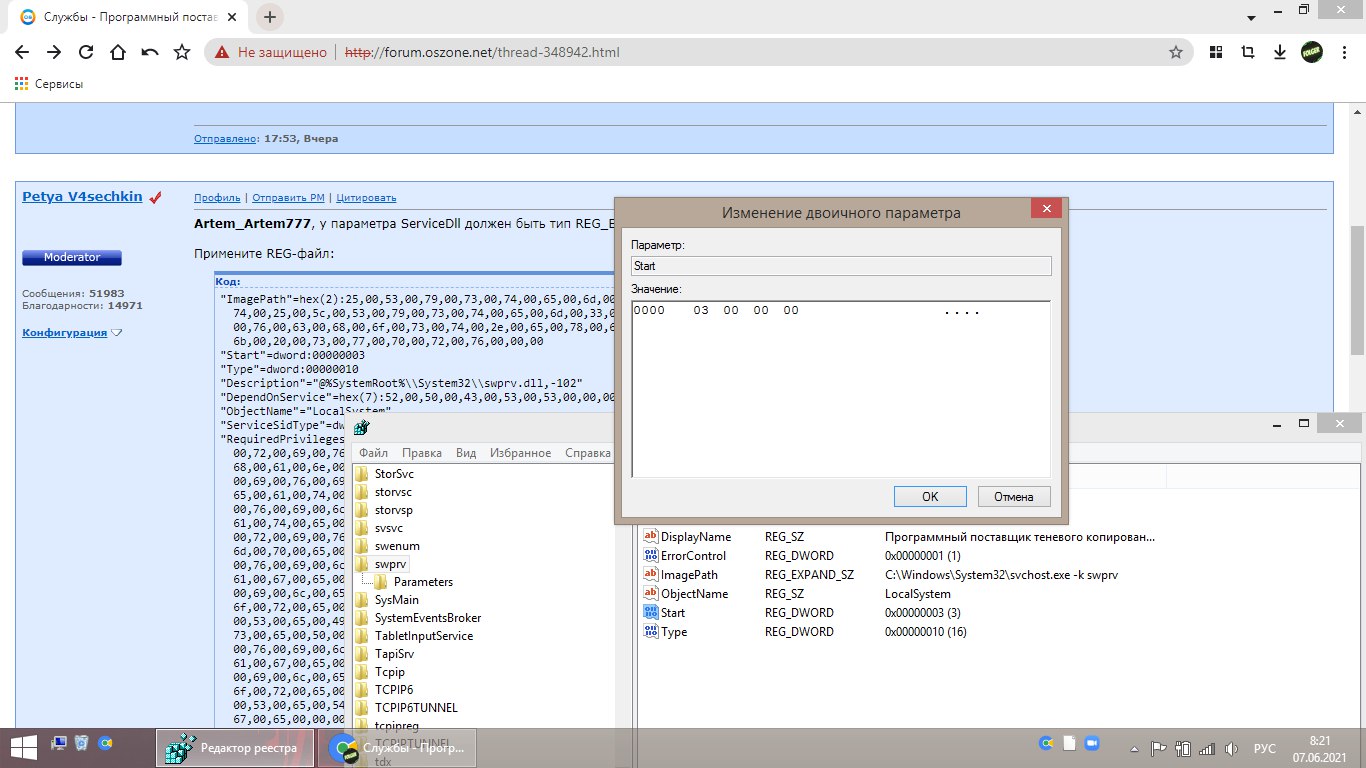Viewport: 1366px width, 768px height.
Task: Open the Правка menu in registry editor
Action: (422, 453)
